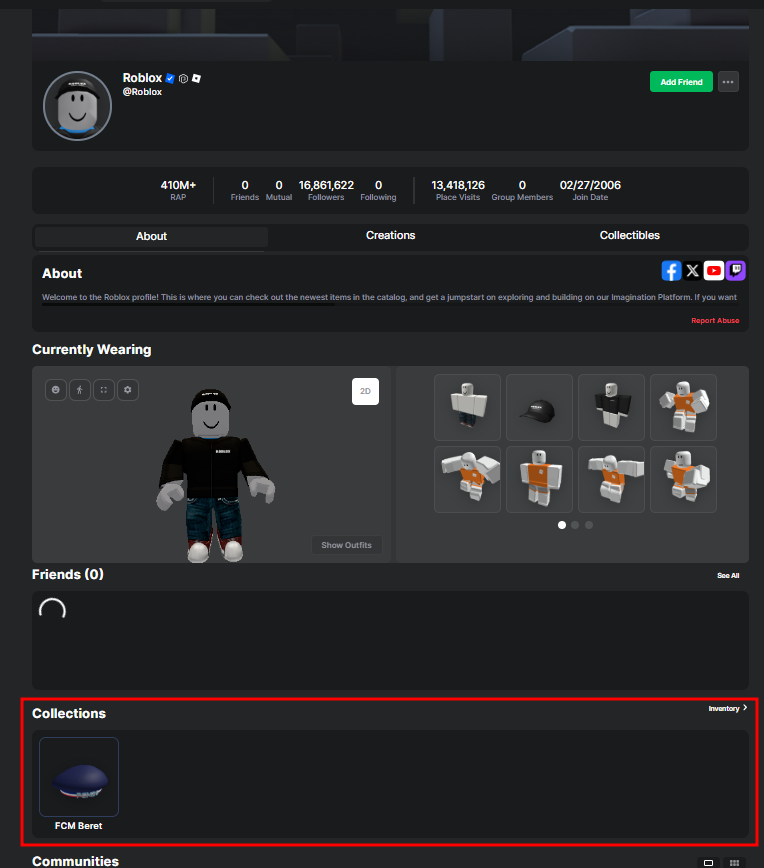The height and width of the screenshot is (868, 764).
Task: Open the round profile avatar picture
Action: pos(78,106)
